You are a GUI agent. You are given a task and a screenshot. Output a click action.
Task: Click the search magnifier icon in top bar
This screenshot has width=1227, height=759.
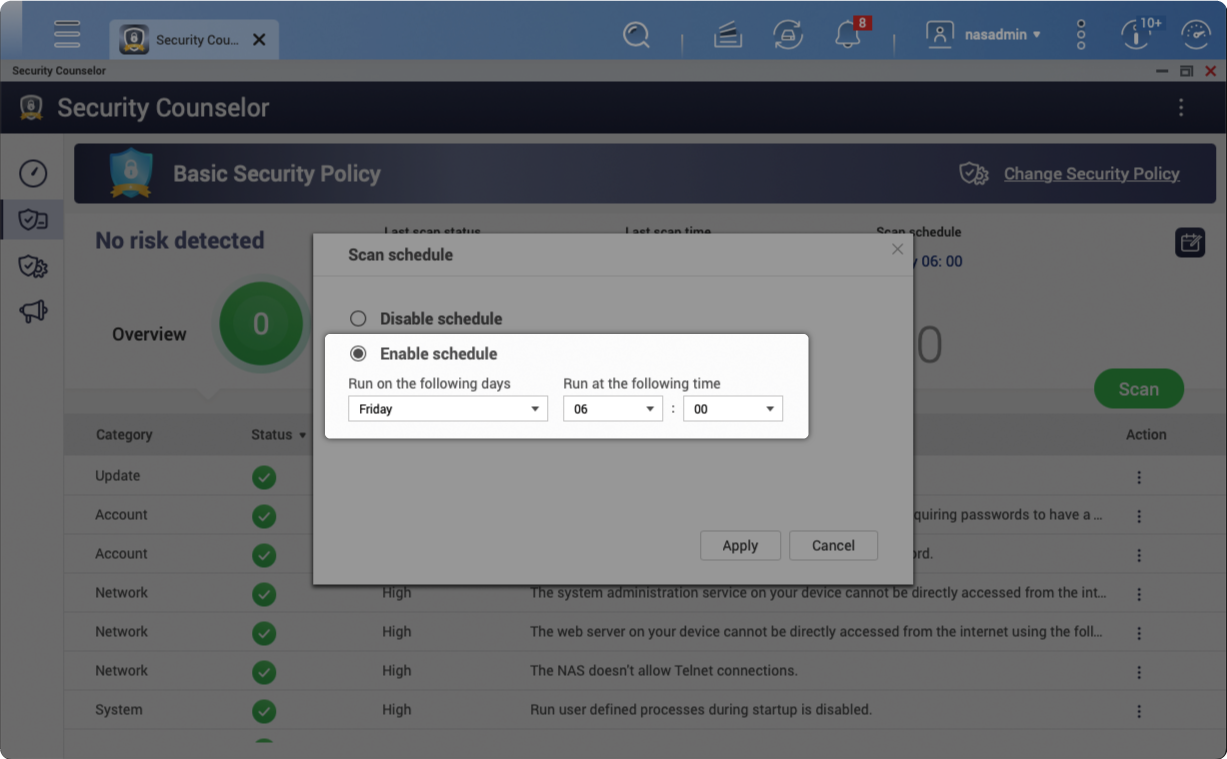point(636,35)
